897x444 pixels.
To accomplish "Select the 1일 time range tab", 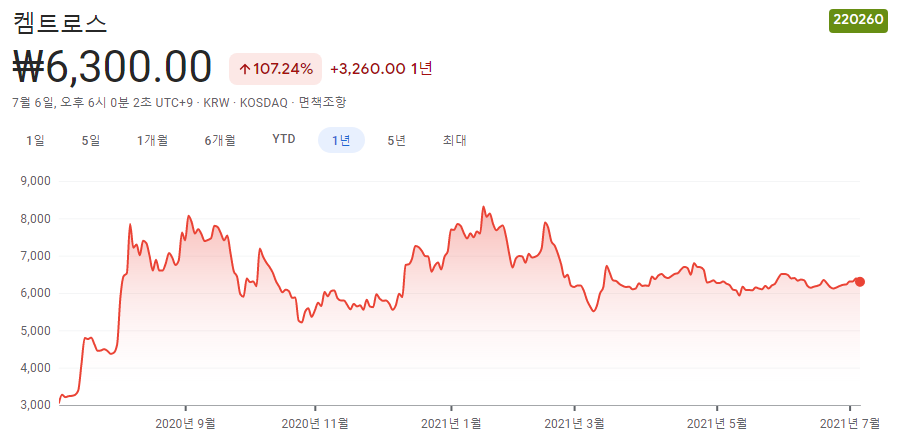I will pos(35,140).
